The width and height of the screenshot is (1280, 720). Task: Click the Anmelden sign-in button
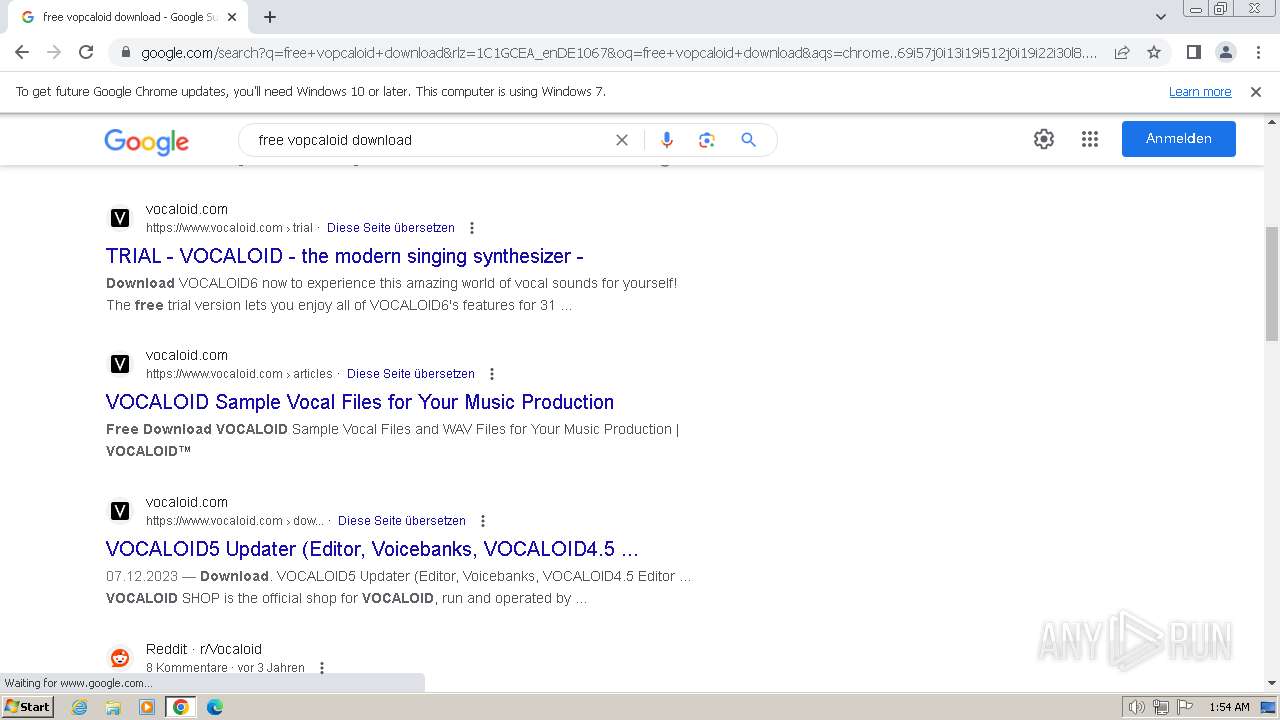[x=1179, y=139]
